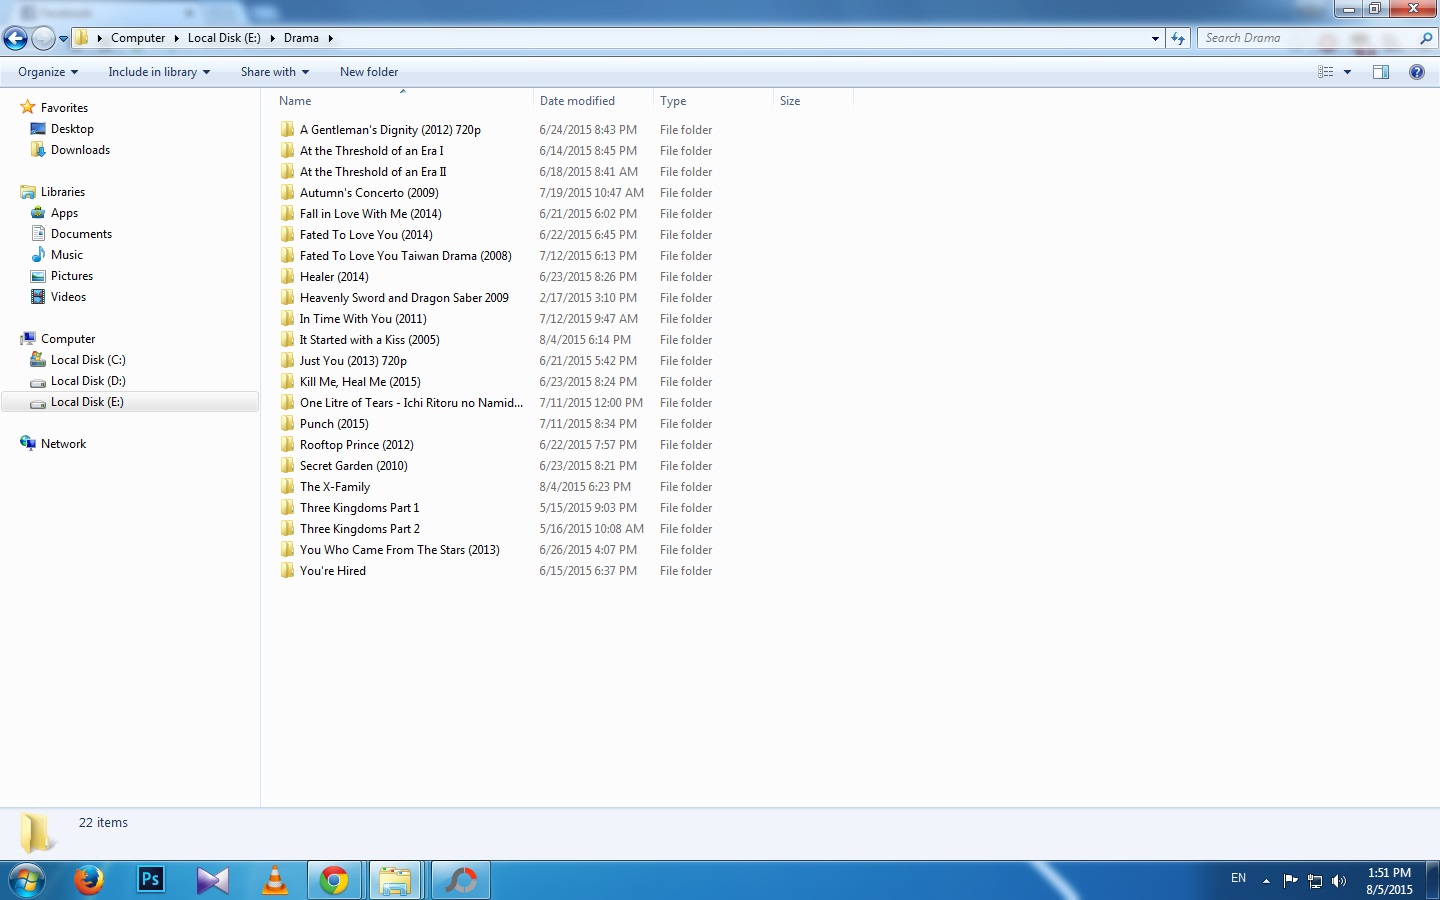Click the Google Chrome taskbar icon
This screenshot has height=900, width=1440.
click(x=334, y=880)
